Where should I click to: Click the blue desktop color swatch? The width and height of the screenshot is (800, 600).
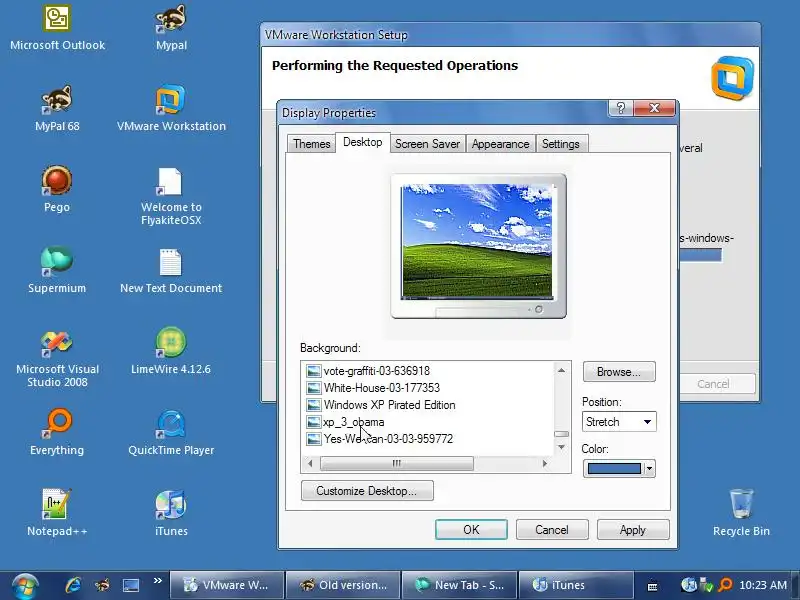coord(614,468)
